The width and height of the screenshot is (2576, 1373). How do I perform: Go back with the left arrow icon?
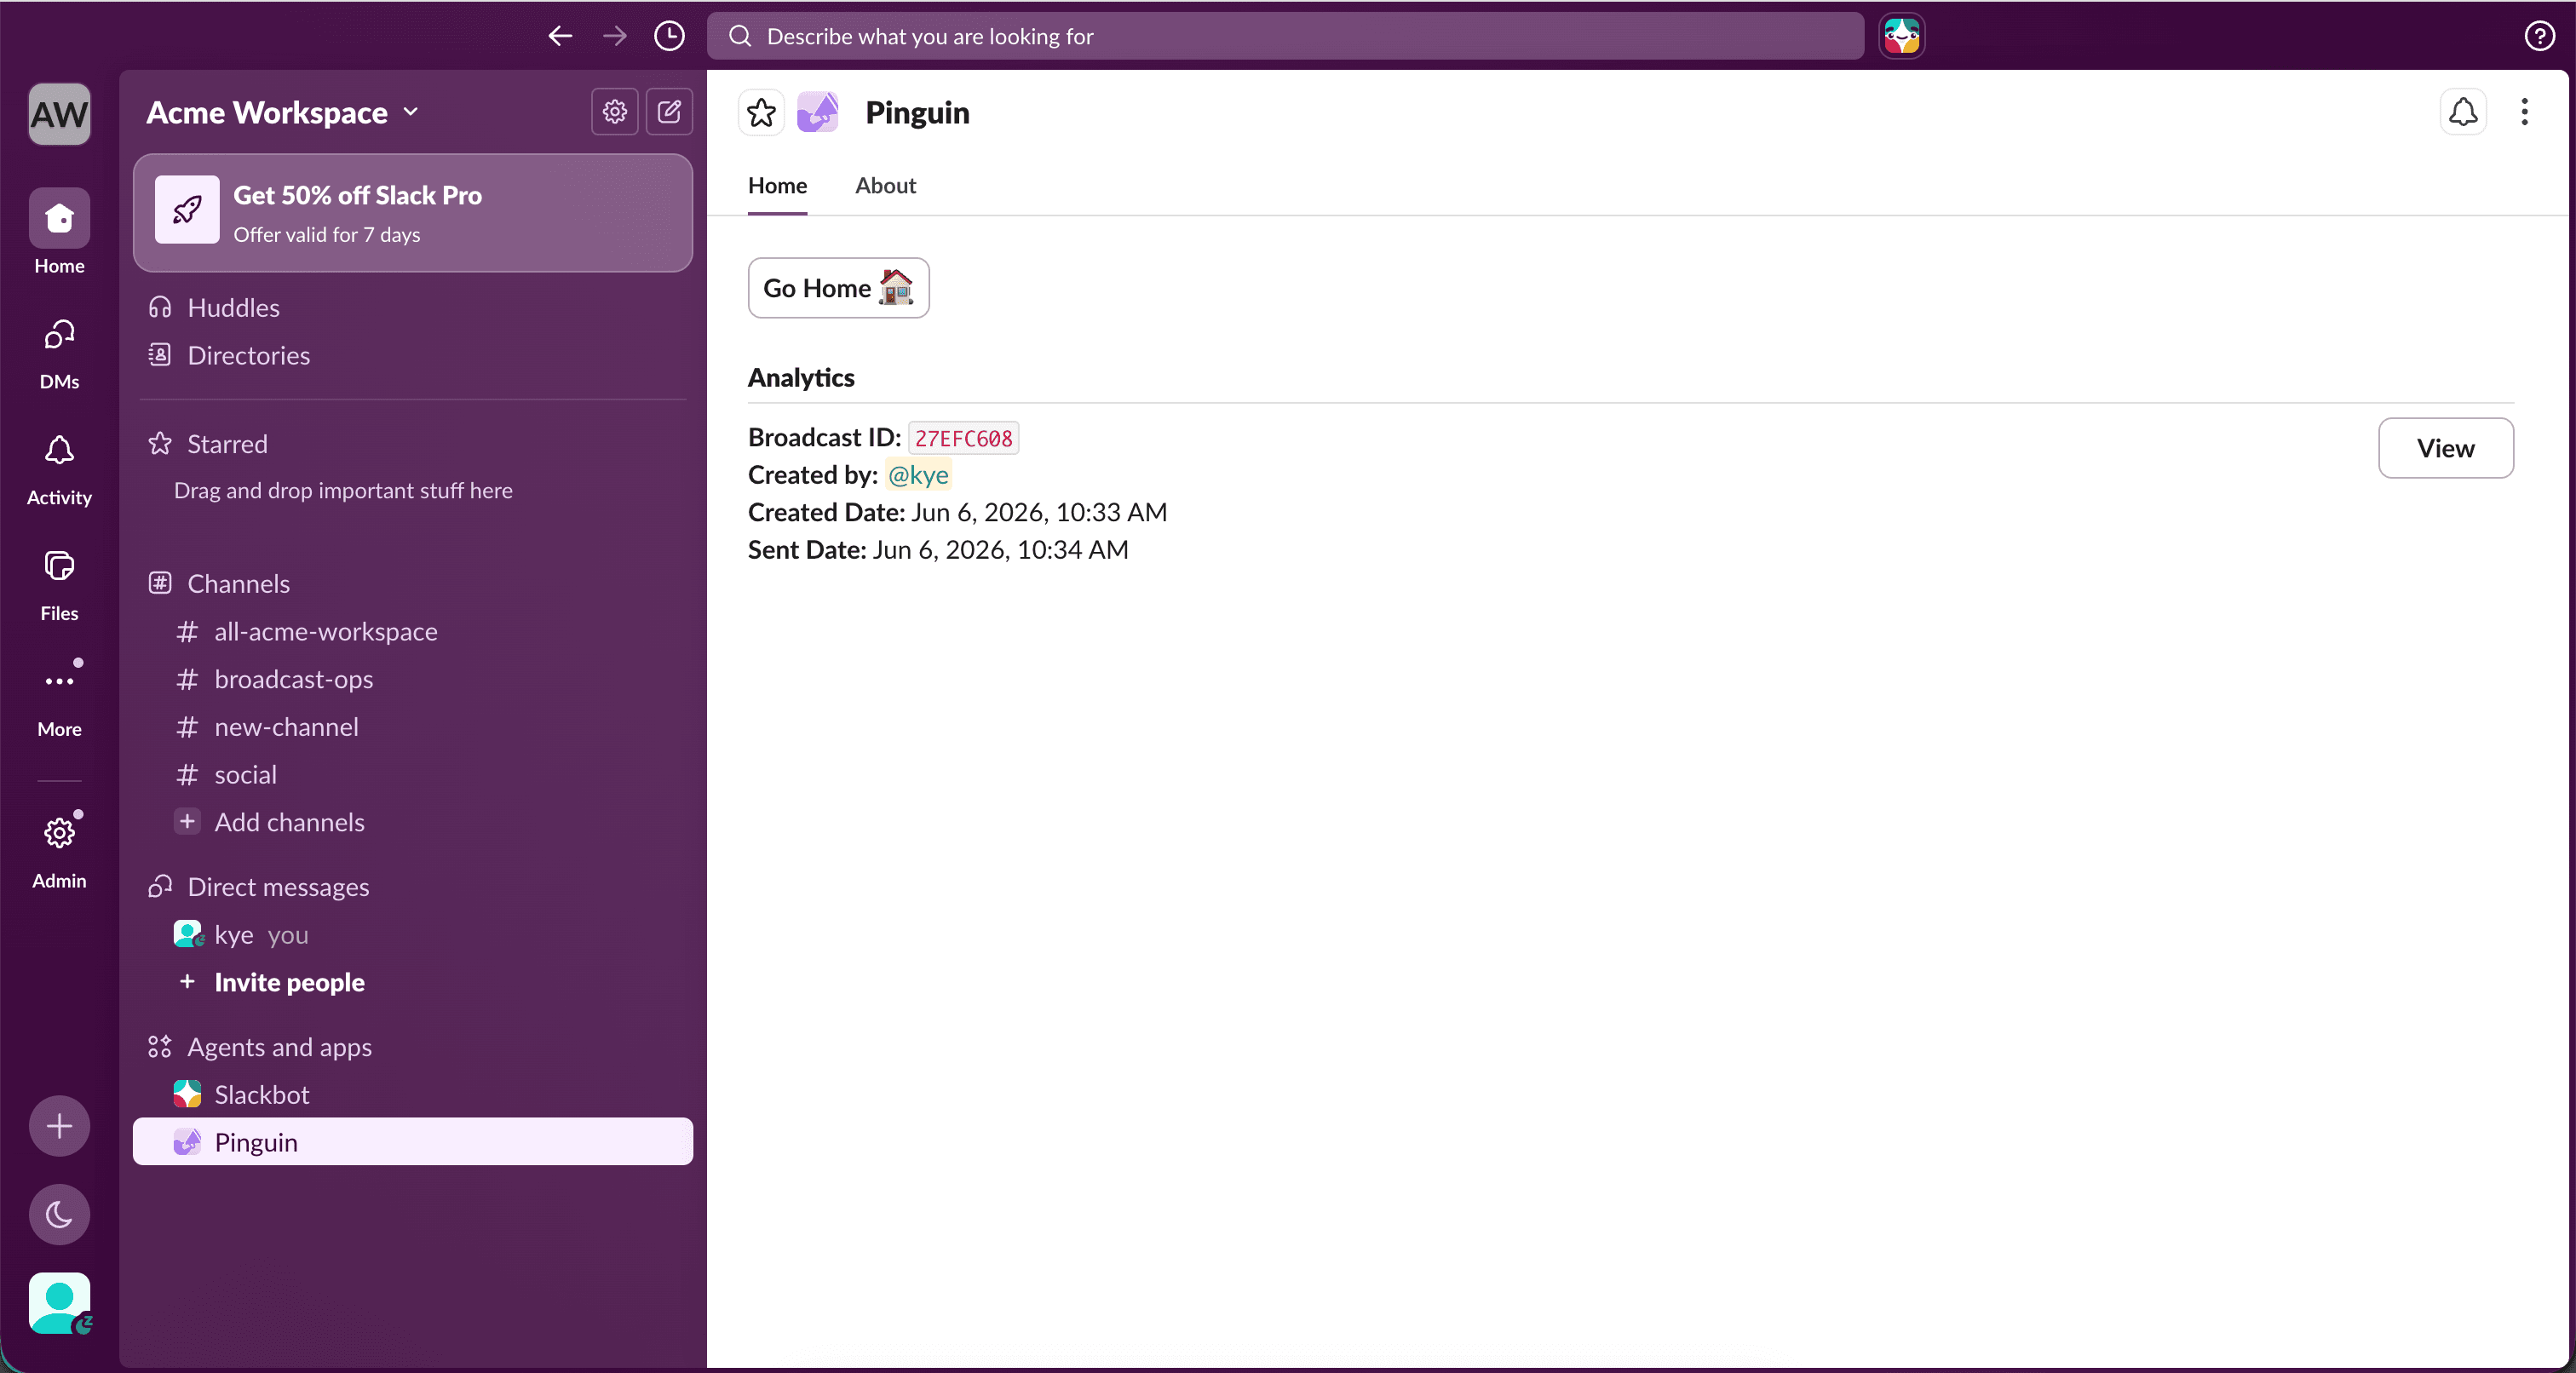pyautogui.click(x=560, y=36)
